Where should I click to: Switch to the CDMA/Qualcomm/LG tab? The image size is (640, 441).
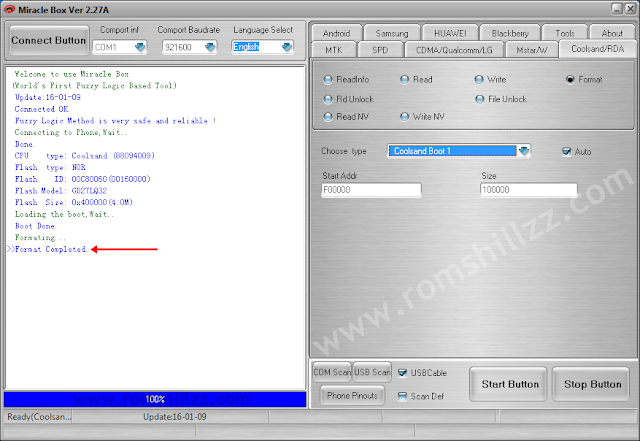click(x=454, y=50)
